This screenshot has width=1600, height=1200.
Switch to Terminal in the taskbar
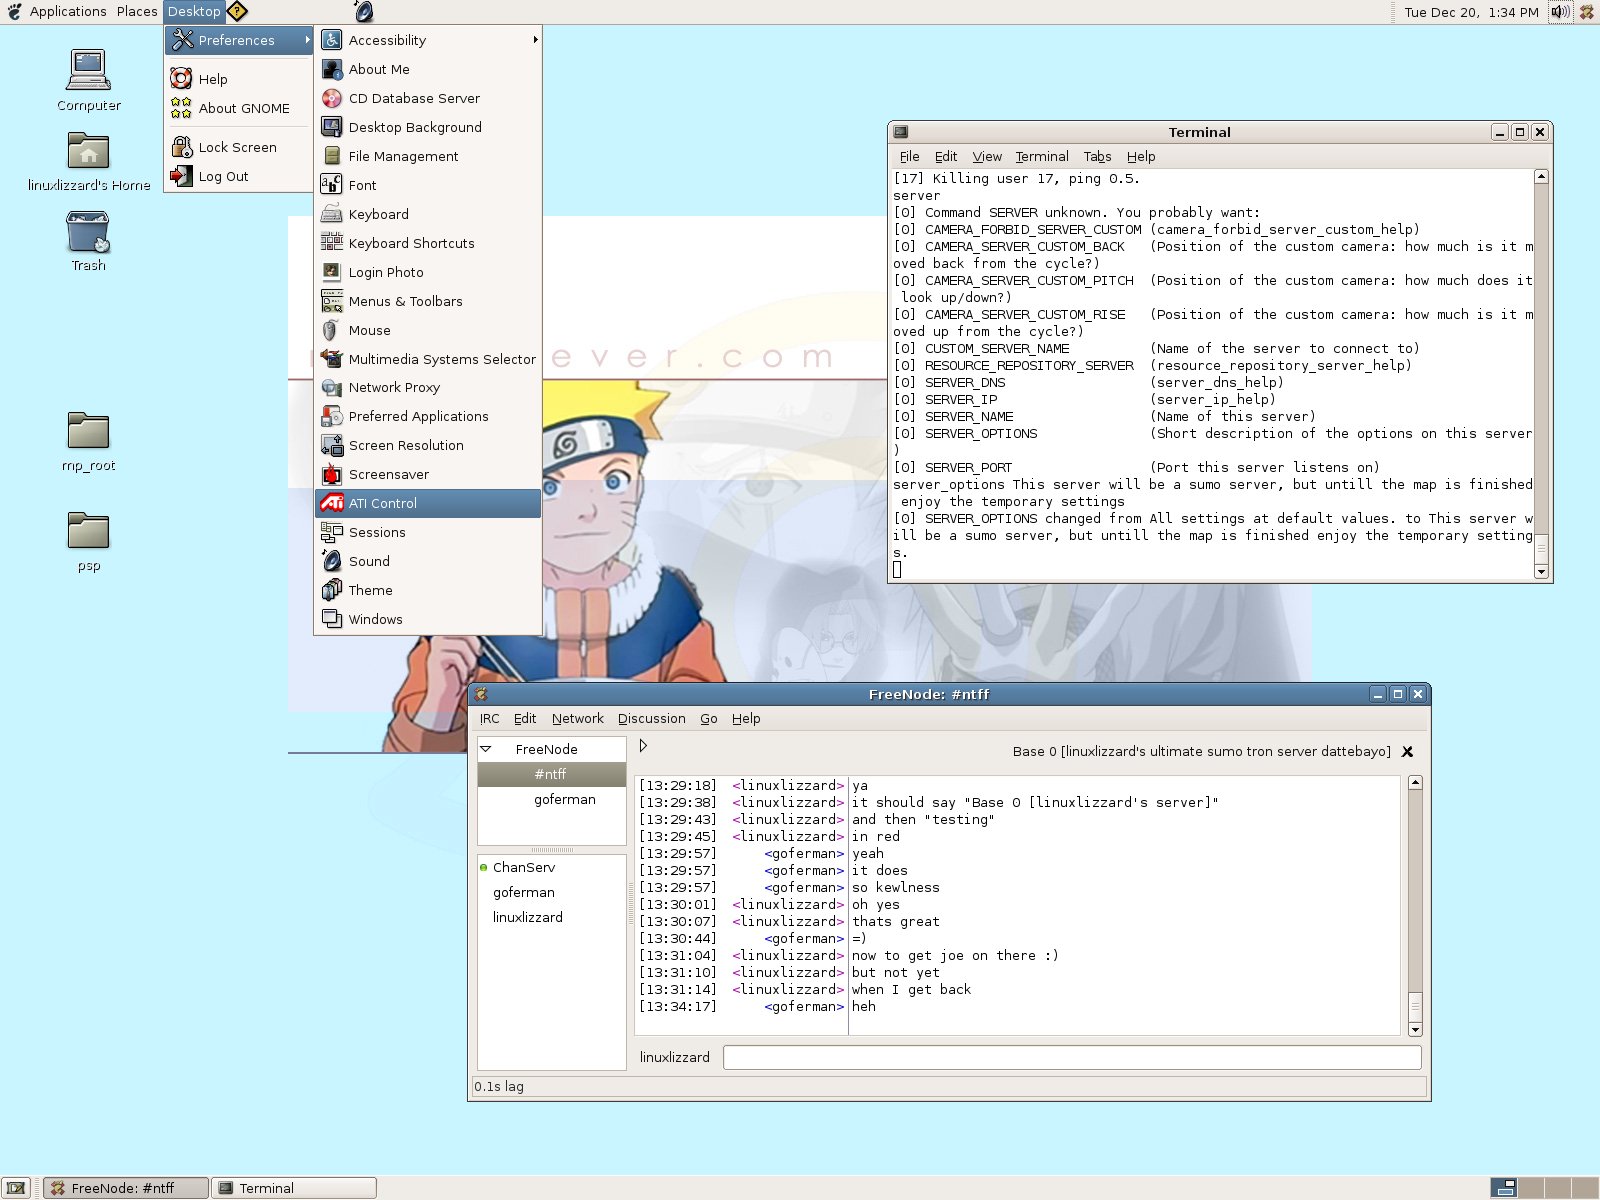295,1188
